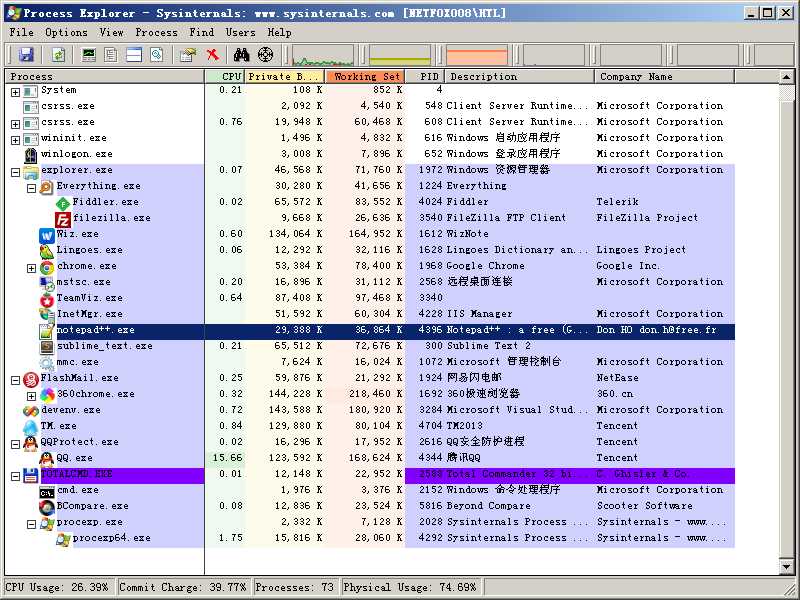
Task: Expand the 360chrome.exe tree node
Action: click(31, 396)
